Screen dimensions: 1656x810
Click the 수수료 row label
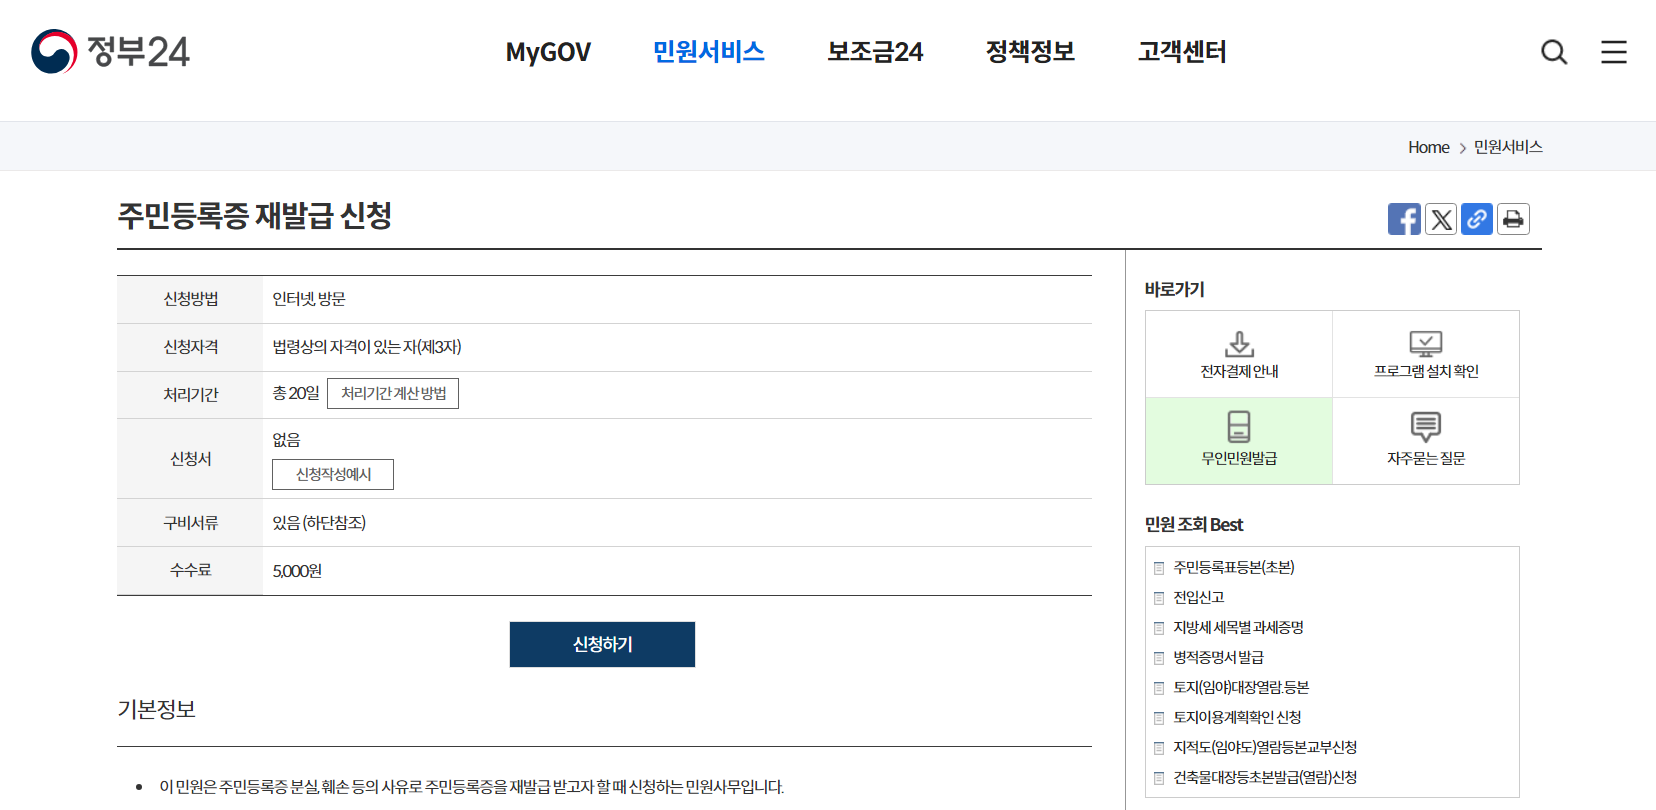[190, 571]
